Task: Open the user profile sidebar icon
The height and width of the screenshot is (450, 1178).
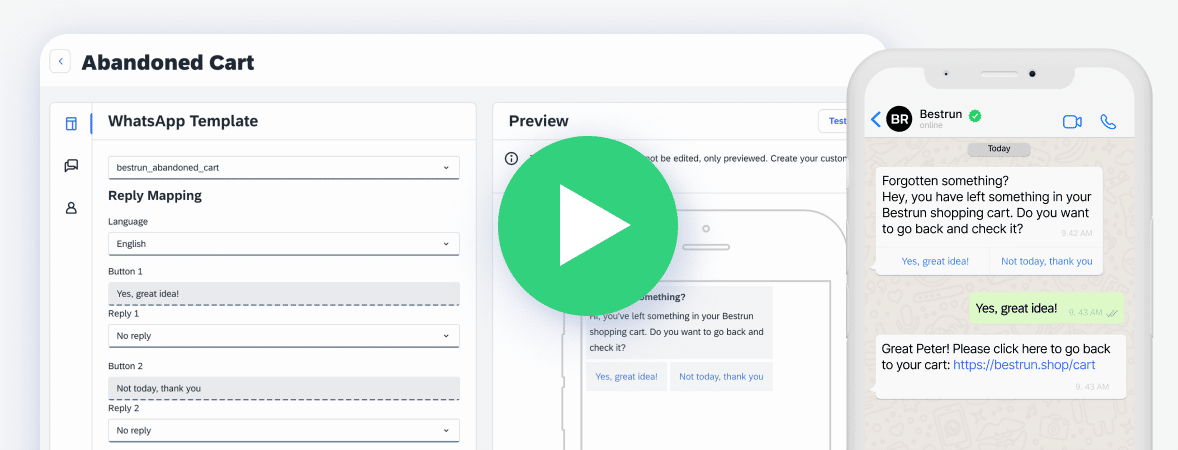Action: [x=71, y=208]
